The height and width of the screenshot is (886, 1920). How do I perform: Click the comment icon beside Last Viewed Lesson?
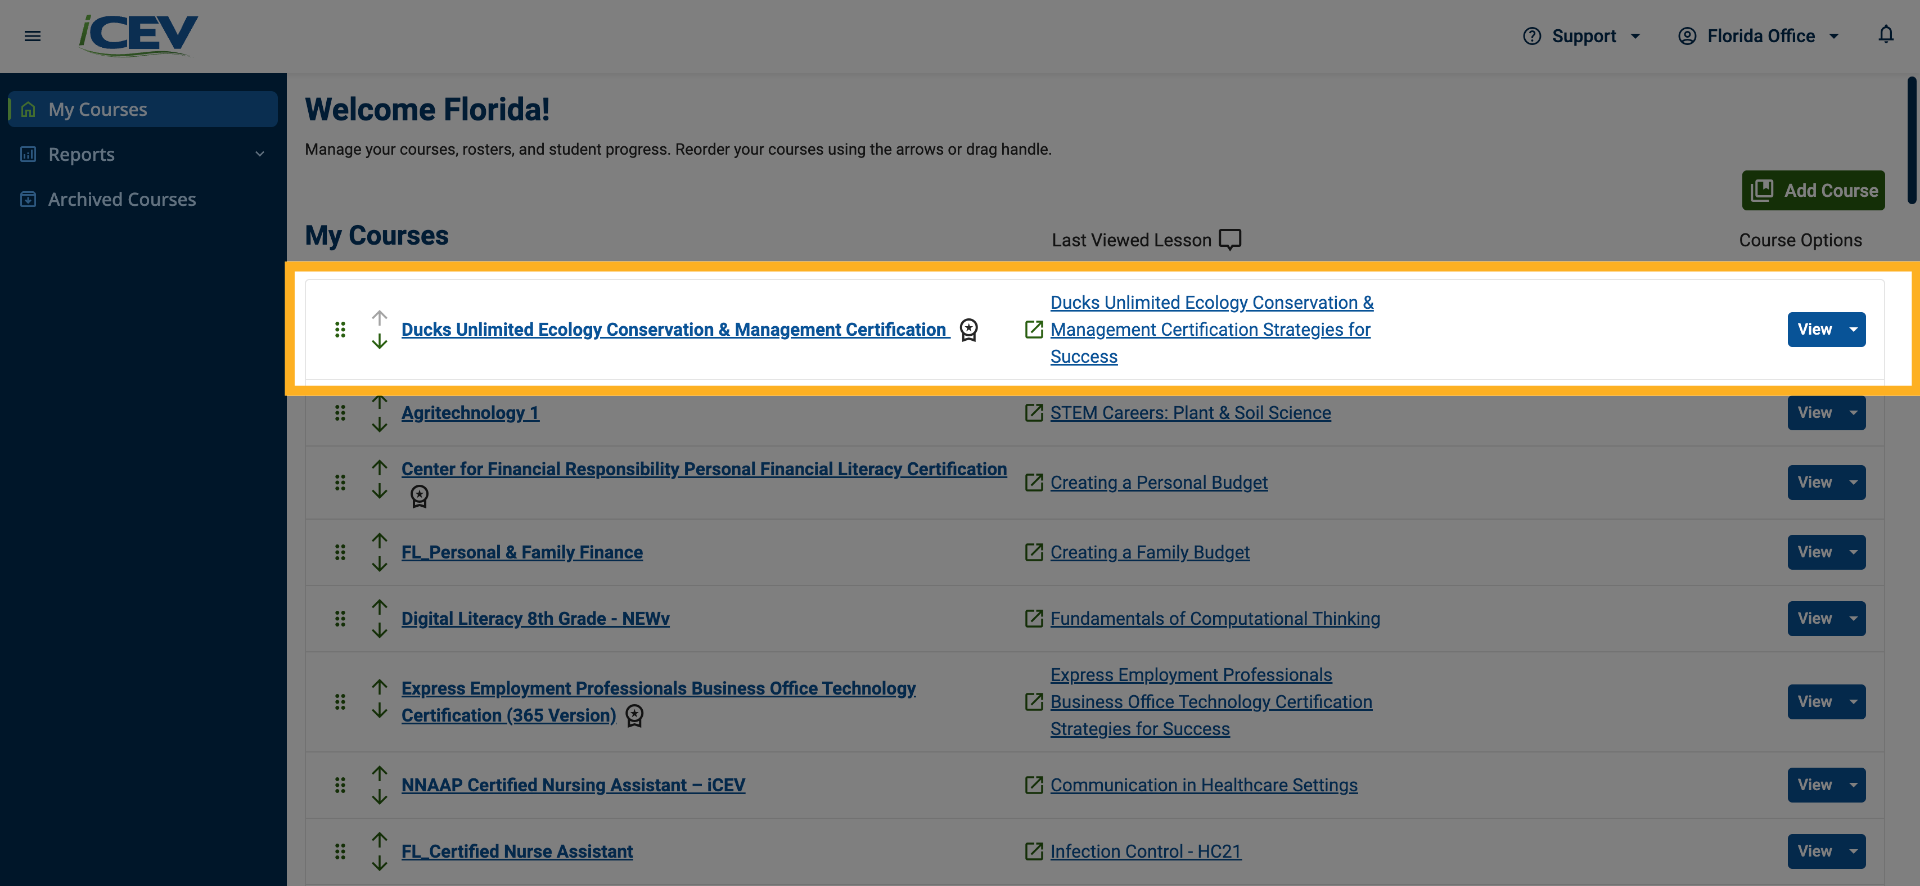pyautogui.click(x=1231, y=240)
